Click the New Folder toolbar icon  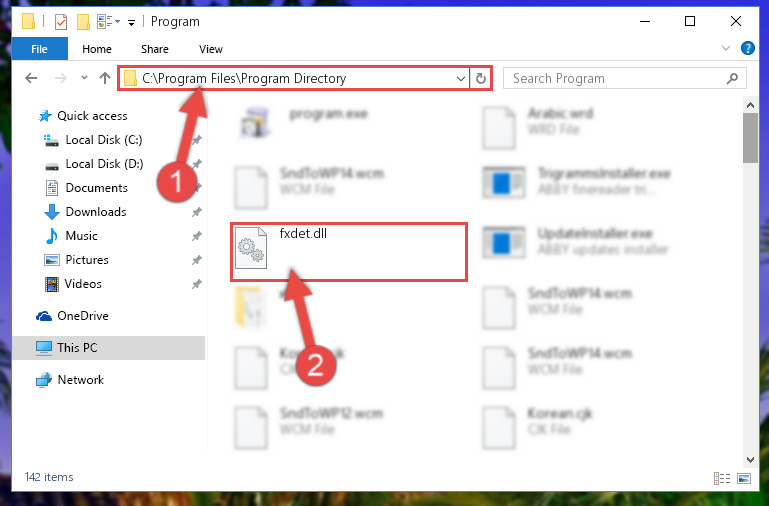(x=83, y=22)
